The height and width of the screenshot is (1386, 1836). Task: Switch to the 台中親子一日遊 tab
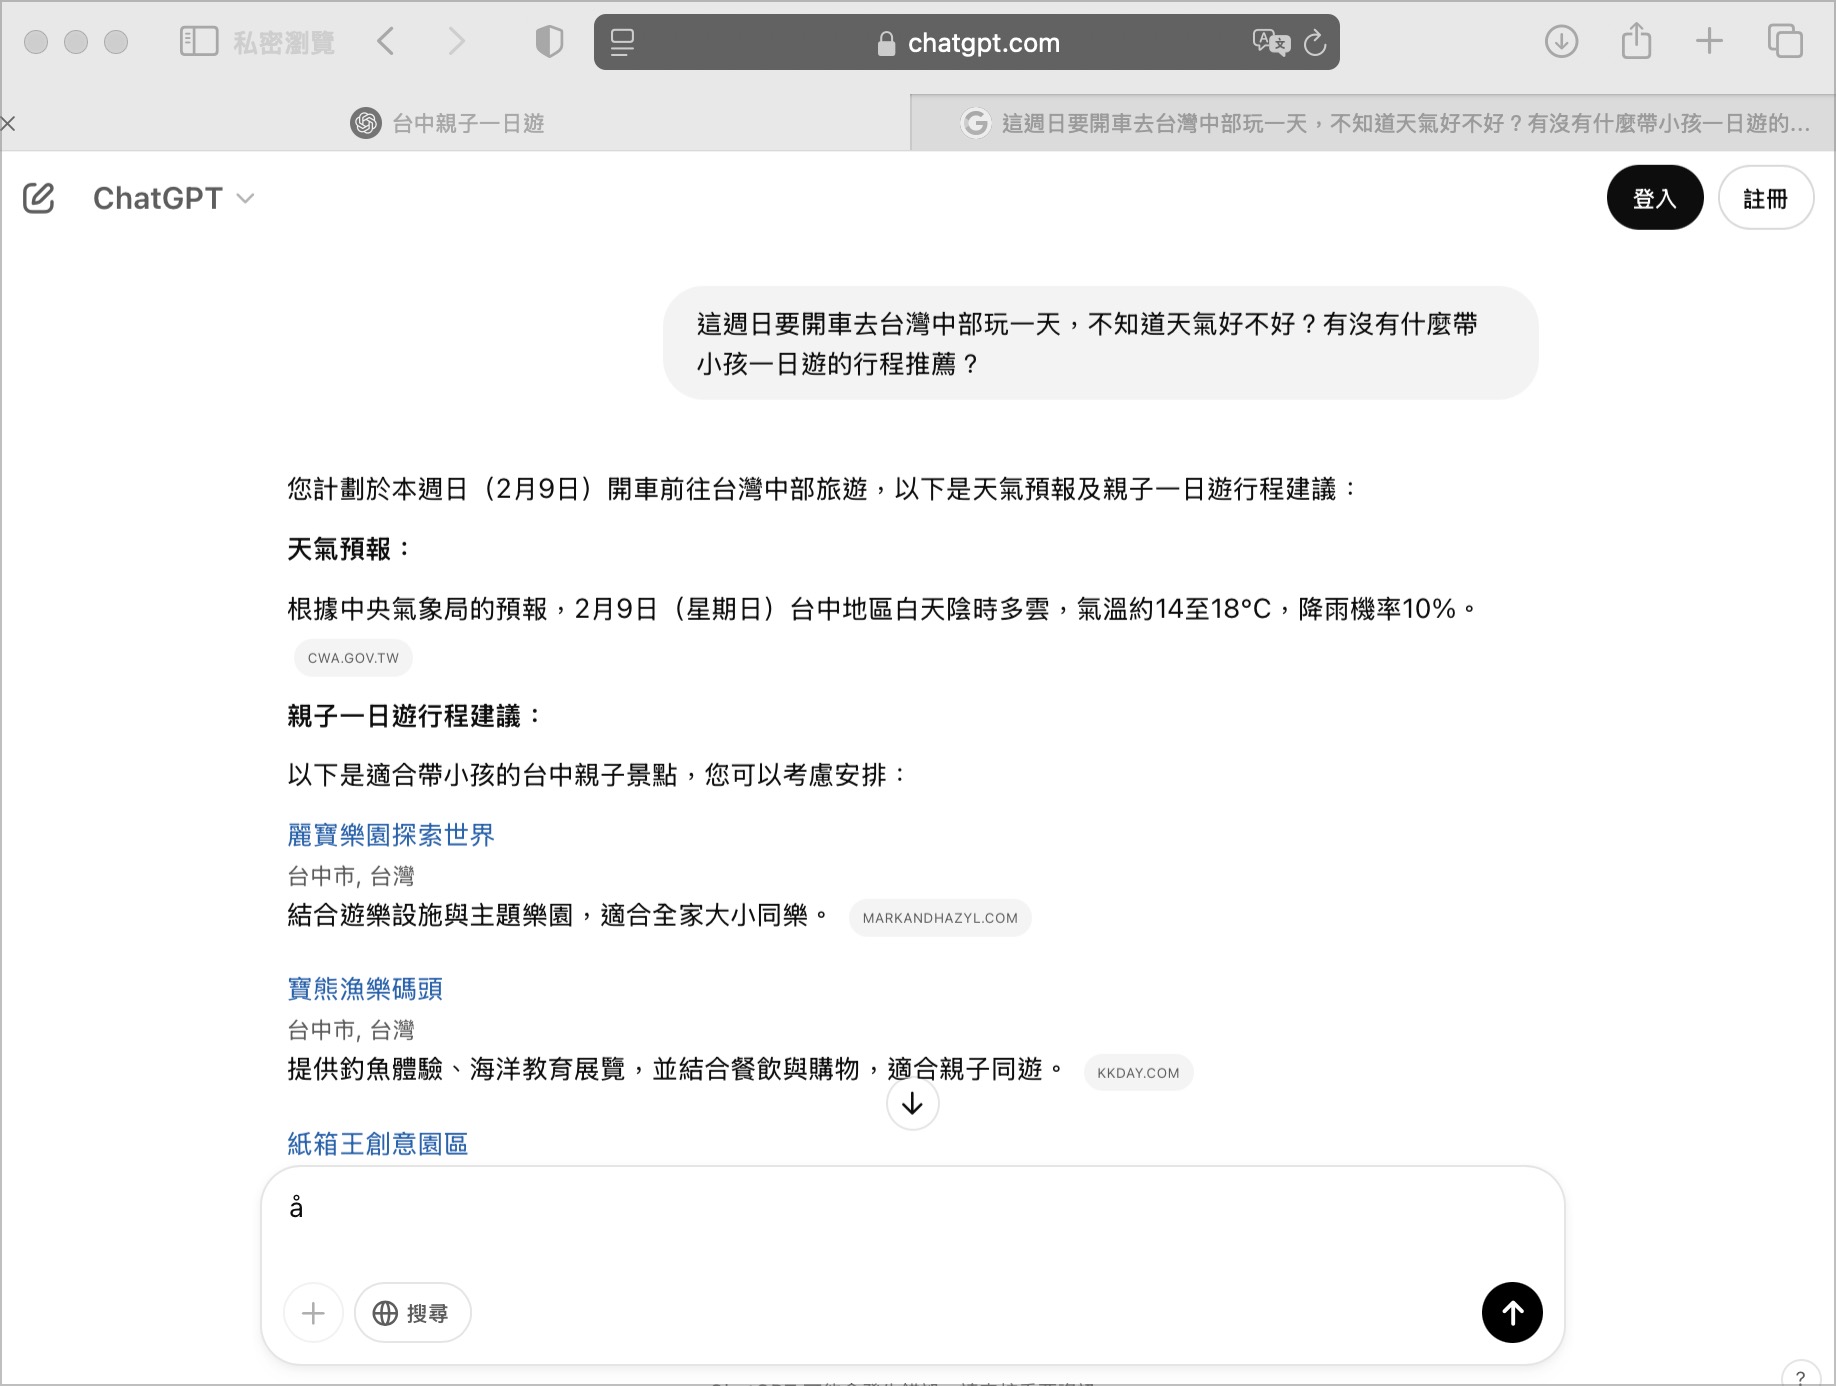click(x=447, y=123)
